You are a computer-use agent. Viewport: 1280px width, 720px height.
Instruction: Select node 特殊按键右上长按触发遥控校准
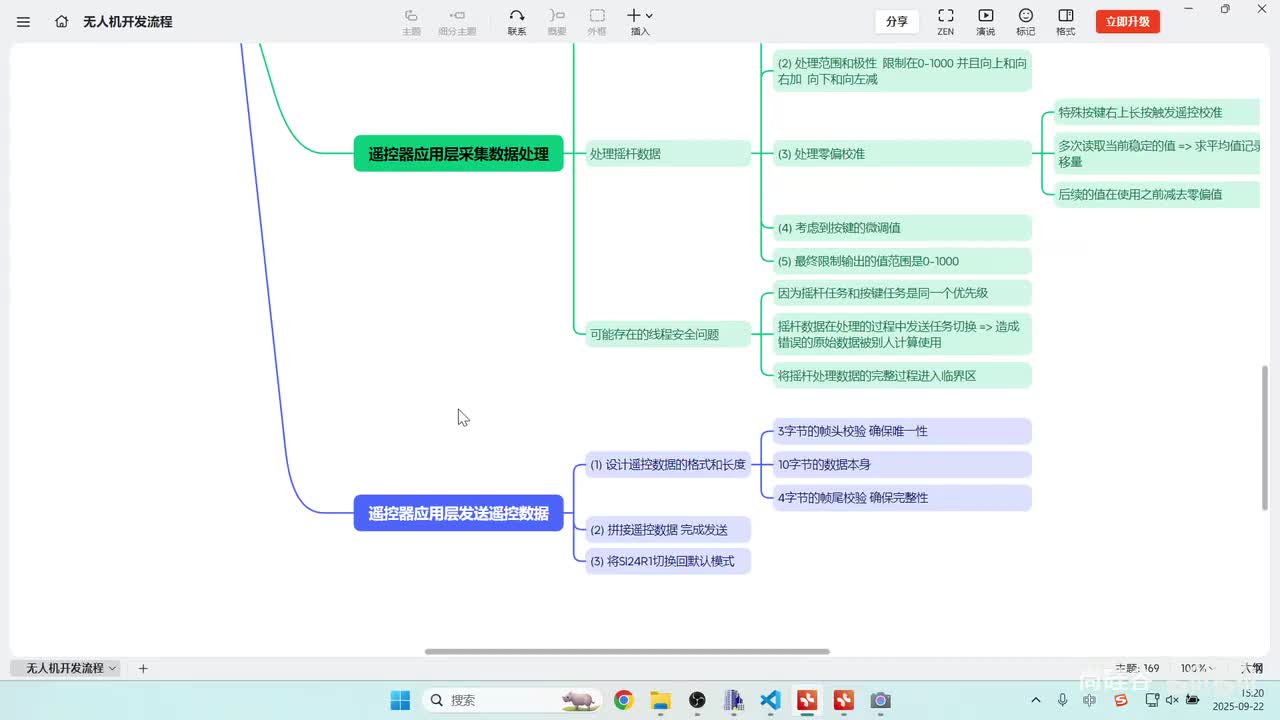coord(1157,112)
